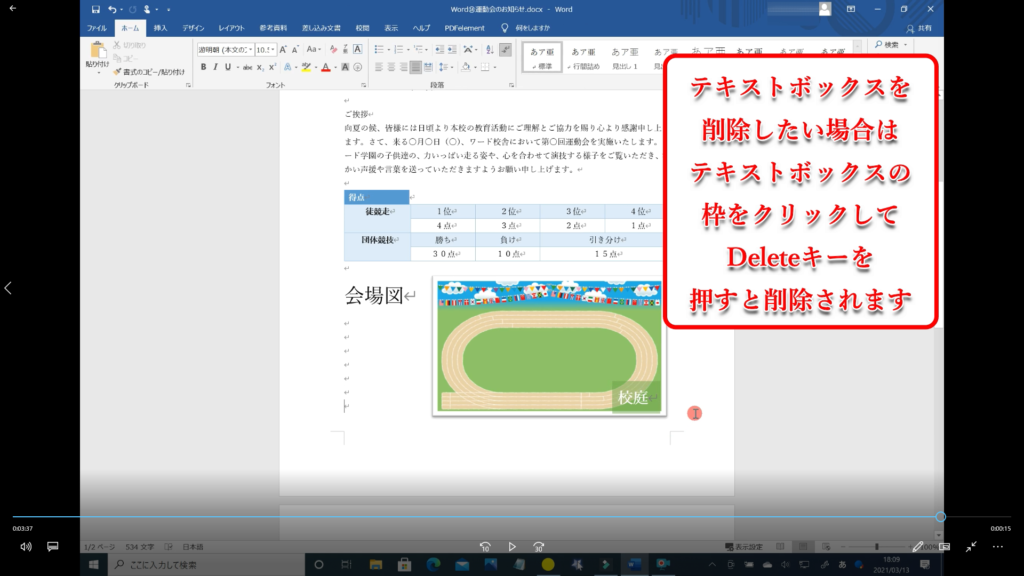This screenshot has height=576, width=1024.
Task: Toggle captions in the video player
Action: pyautogui.click(x=53, y=547)
